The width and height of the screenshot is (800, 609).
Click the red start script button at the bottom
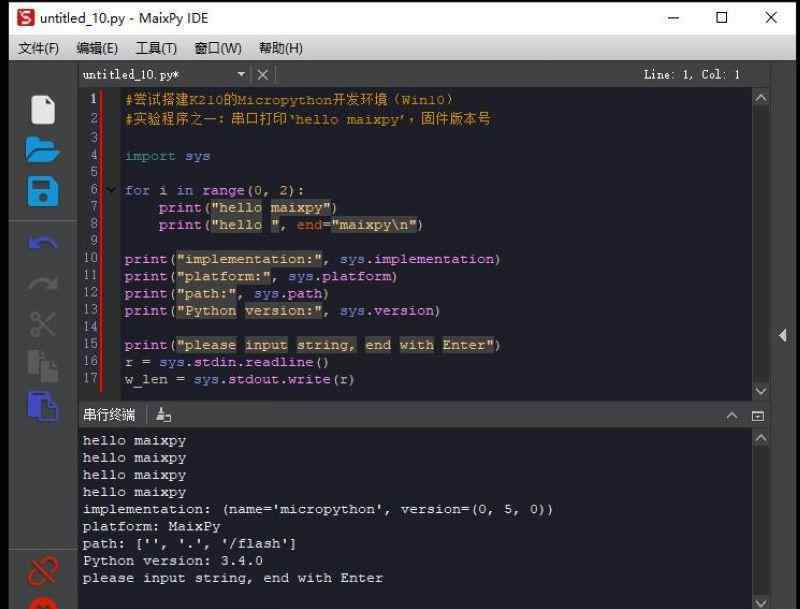[43, 603]
